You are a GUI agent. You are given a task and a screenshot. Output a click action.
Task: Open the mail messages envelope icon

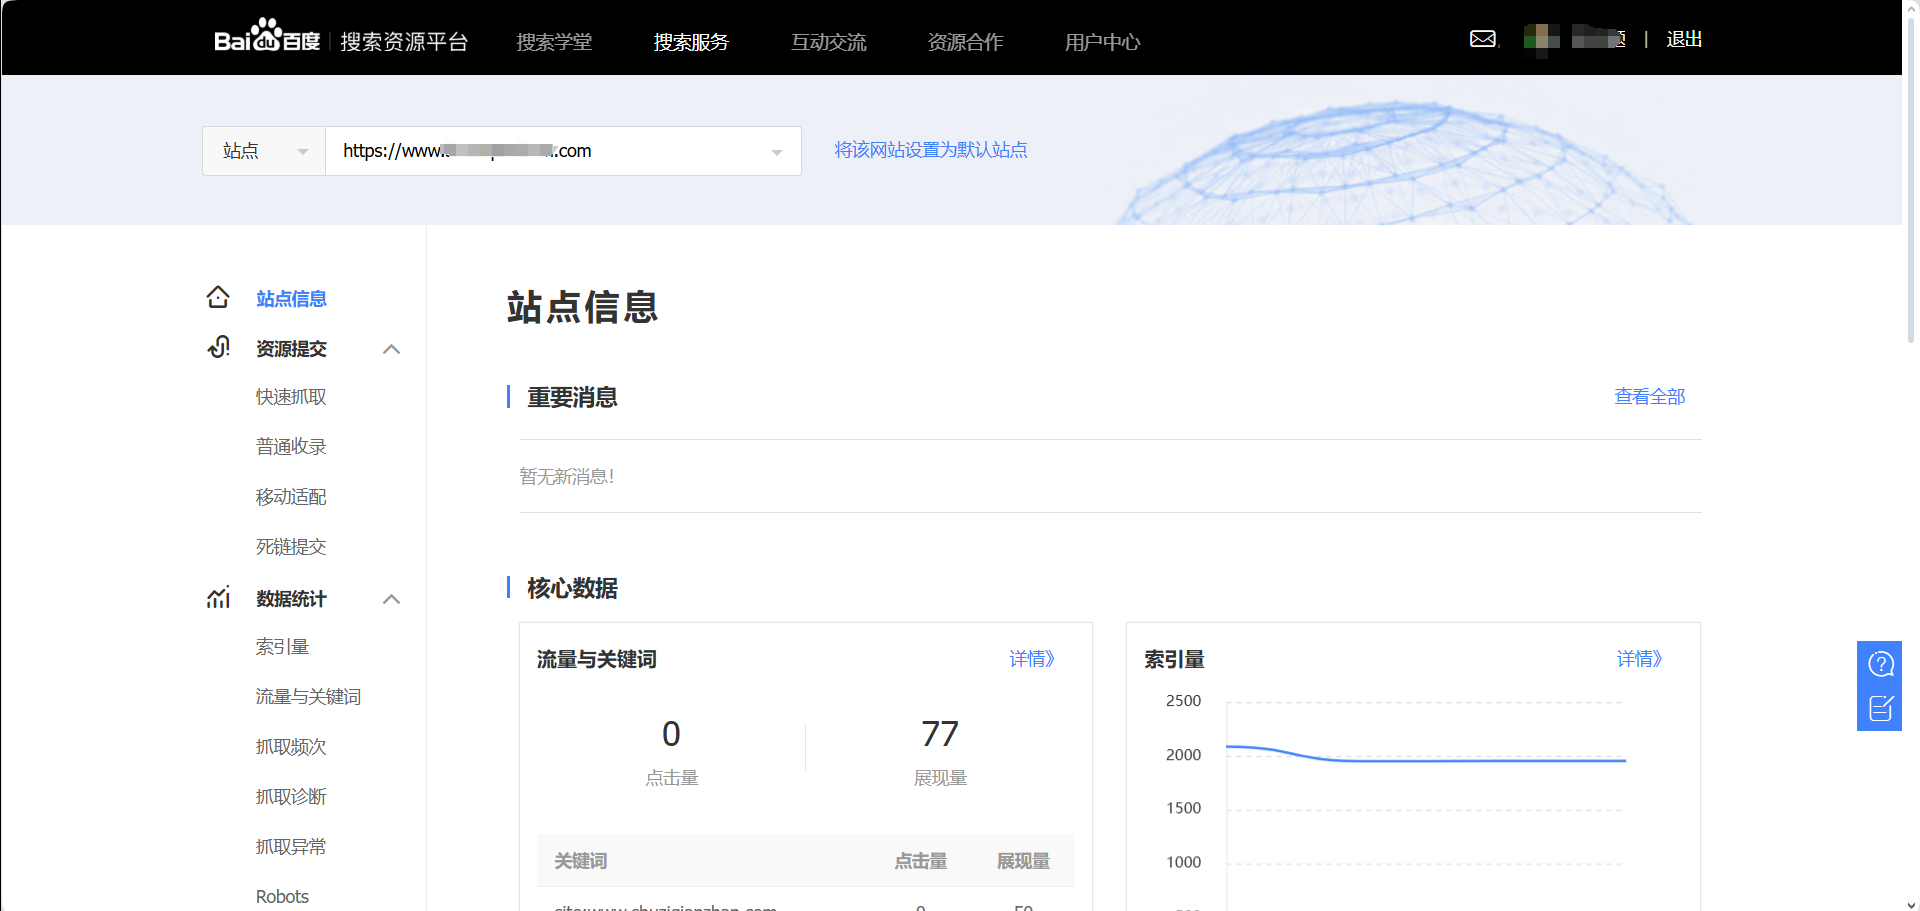click(x=1483, y=39)
